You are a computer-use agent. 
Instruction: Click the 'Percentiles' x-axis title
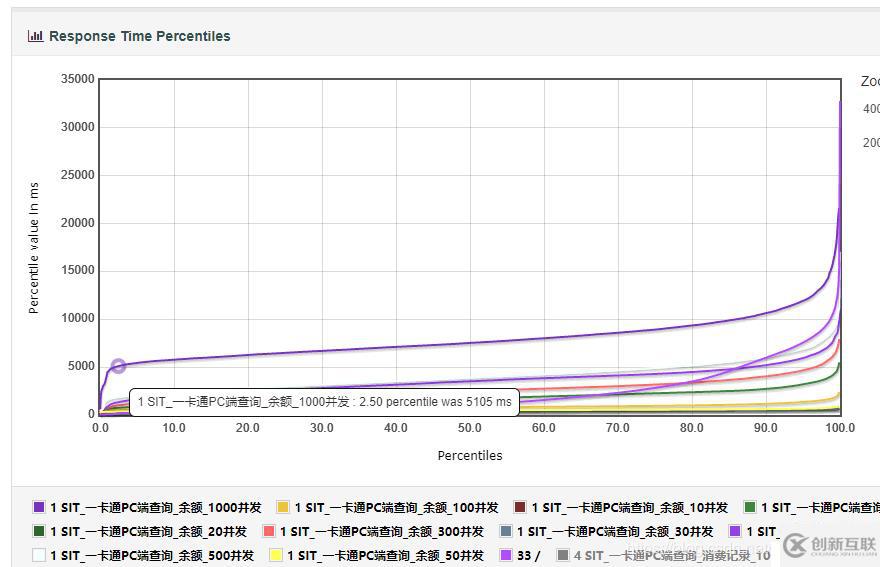coord(470,455)
